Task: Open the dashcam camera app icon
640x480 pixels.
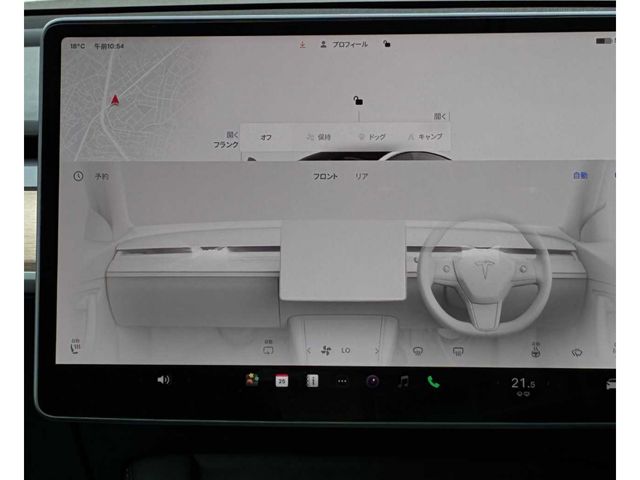Action: click(372, 381)
